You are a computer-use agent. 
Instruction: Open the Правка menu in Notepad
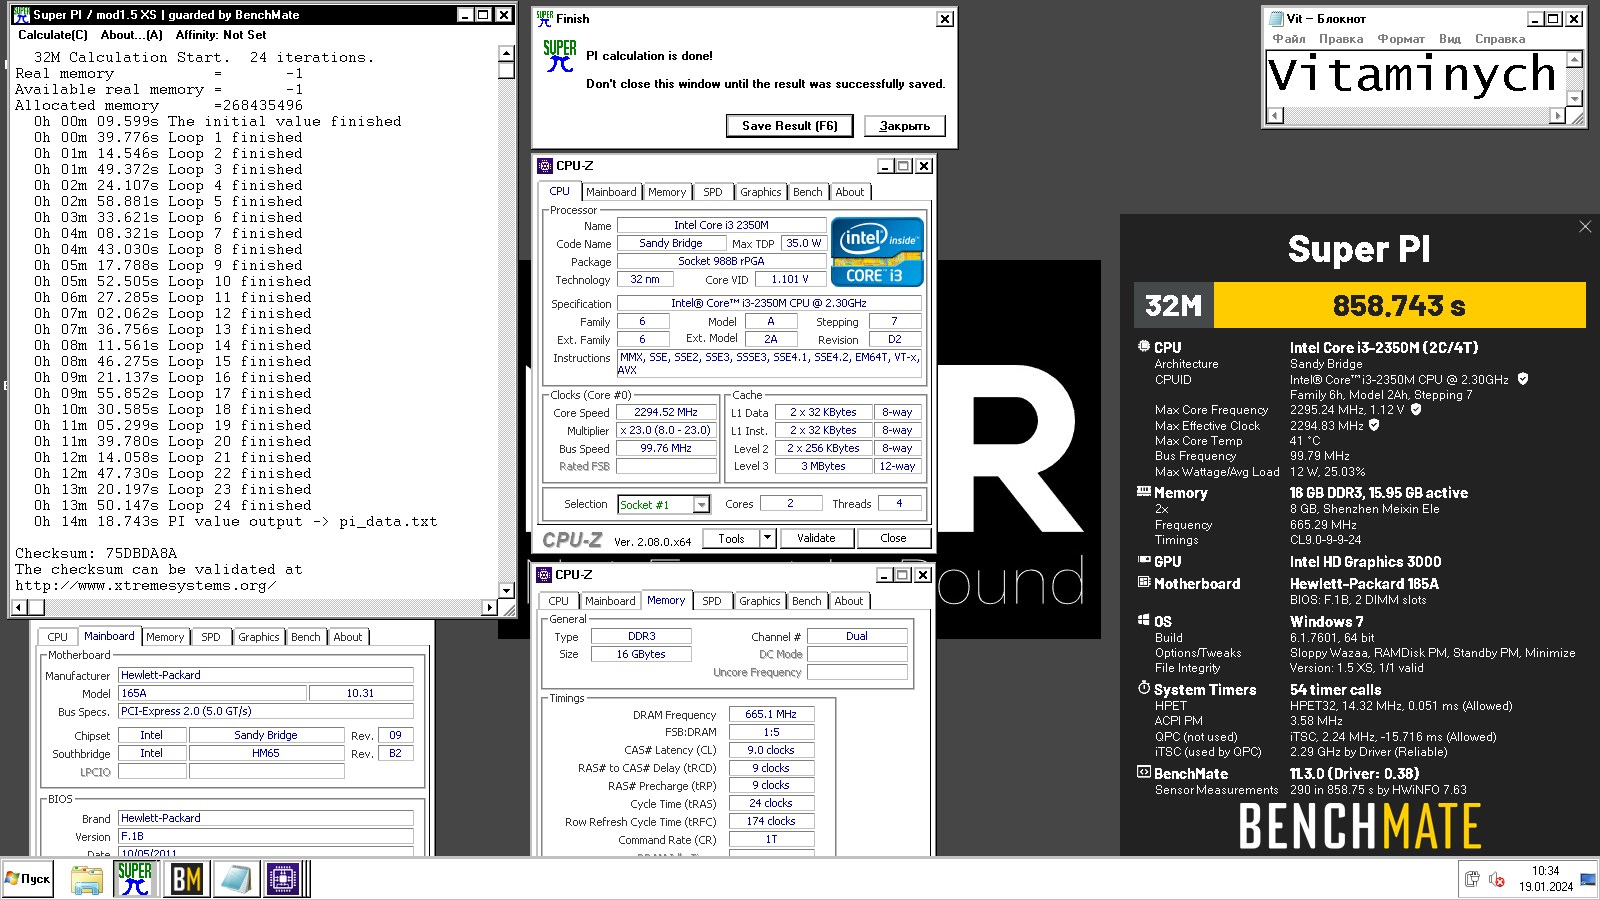pos(1341,39)
